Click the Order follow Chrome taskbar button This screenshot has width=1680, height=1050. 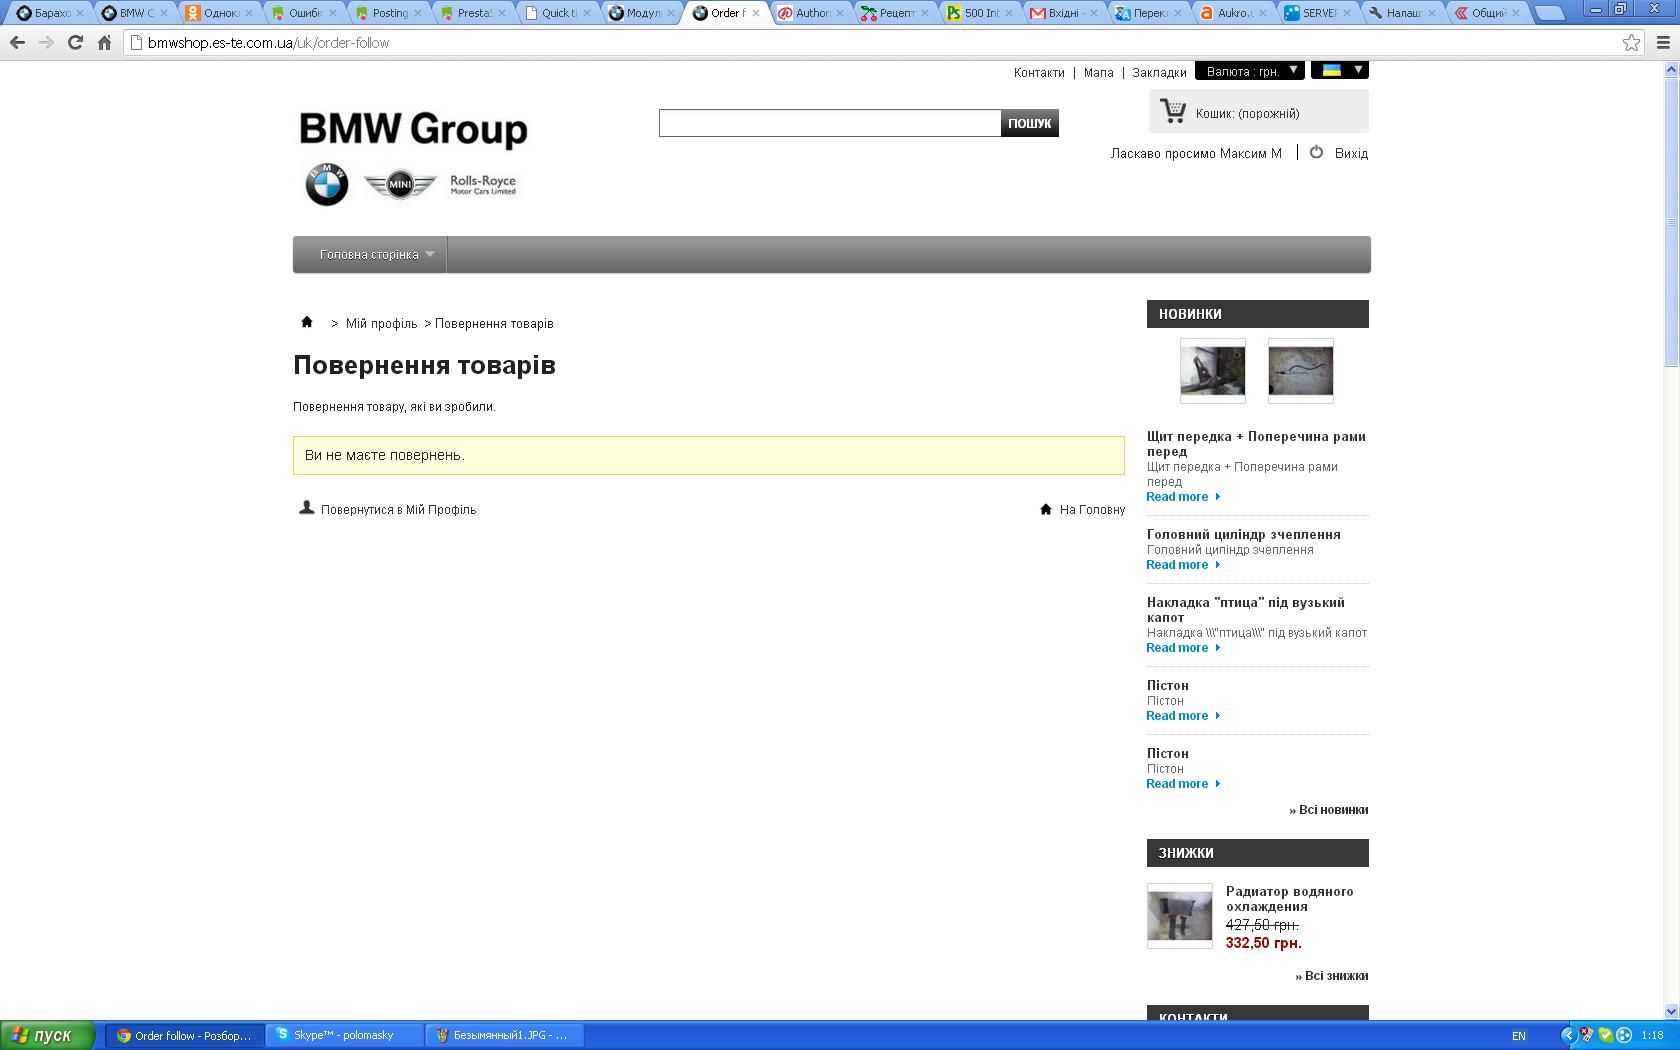(x=186, y=1036)
